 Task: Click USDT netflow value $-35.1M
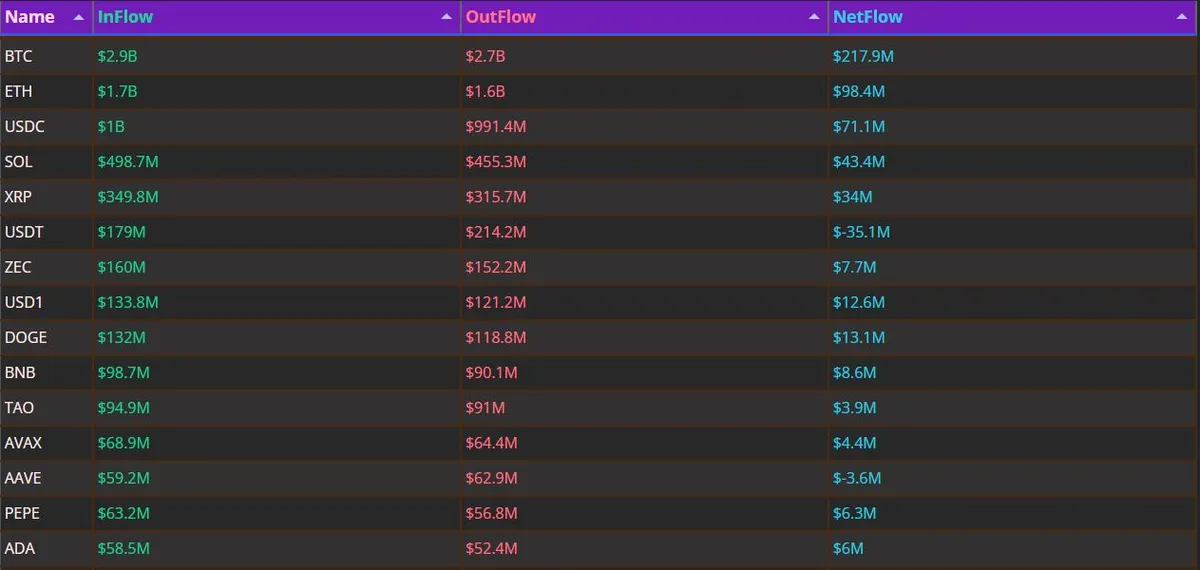coord(861,232)
